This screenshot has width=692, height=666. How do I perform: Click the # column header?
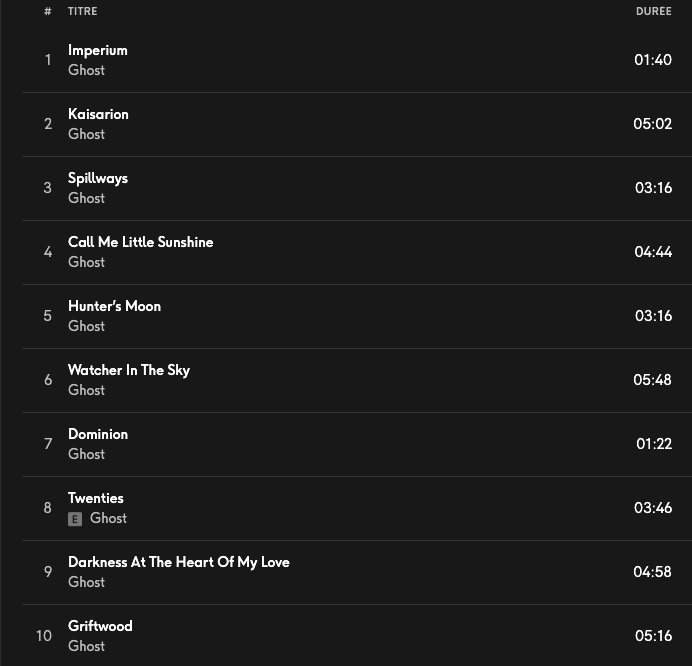coord(47,12)
